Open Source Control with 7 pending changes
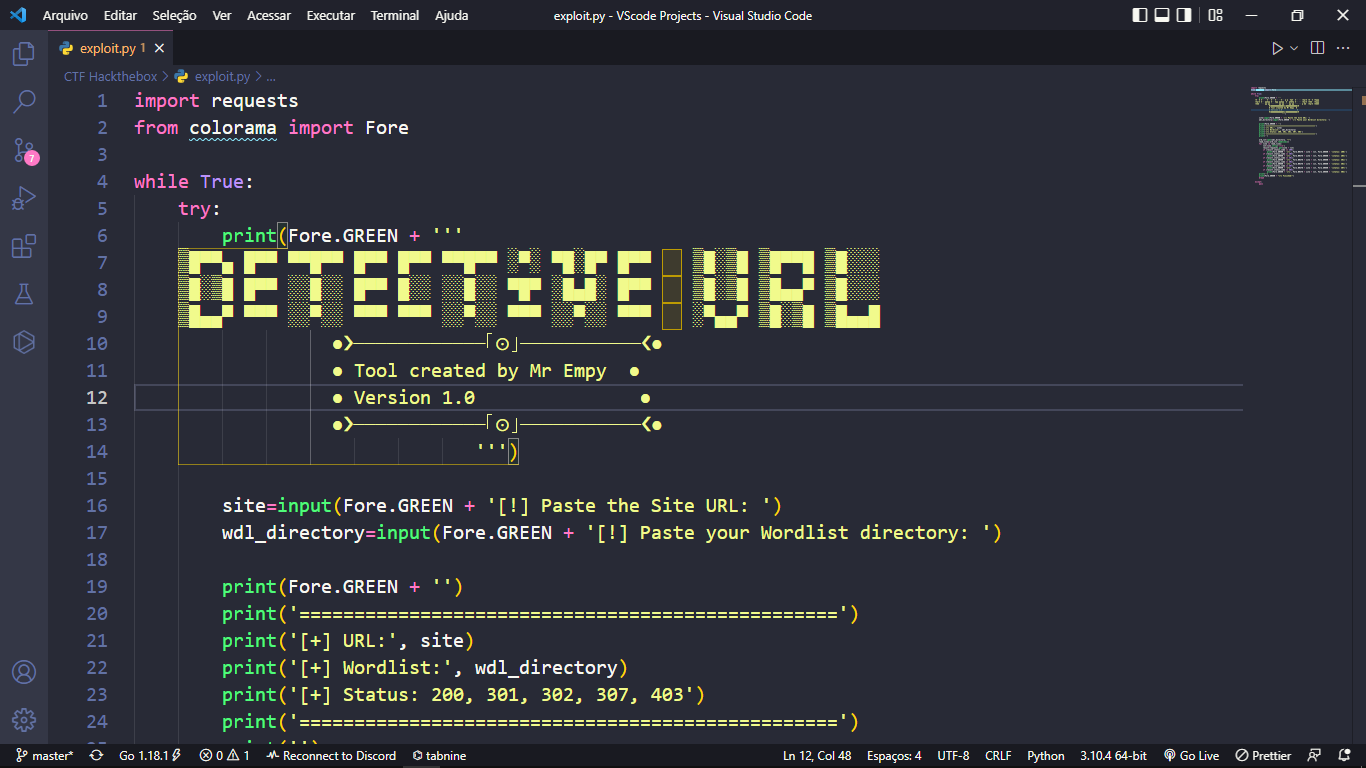 click(x=24, y=150)
